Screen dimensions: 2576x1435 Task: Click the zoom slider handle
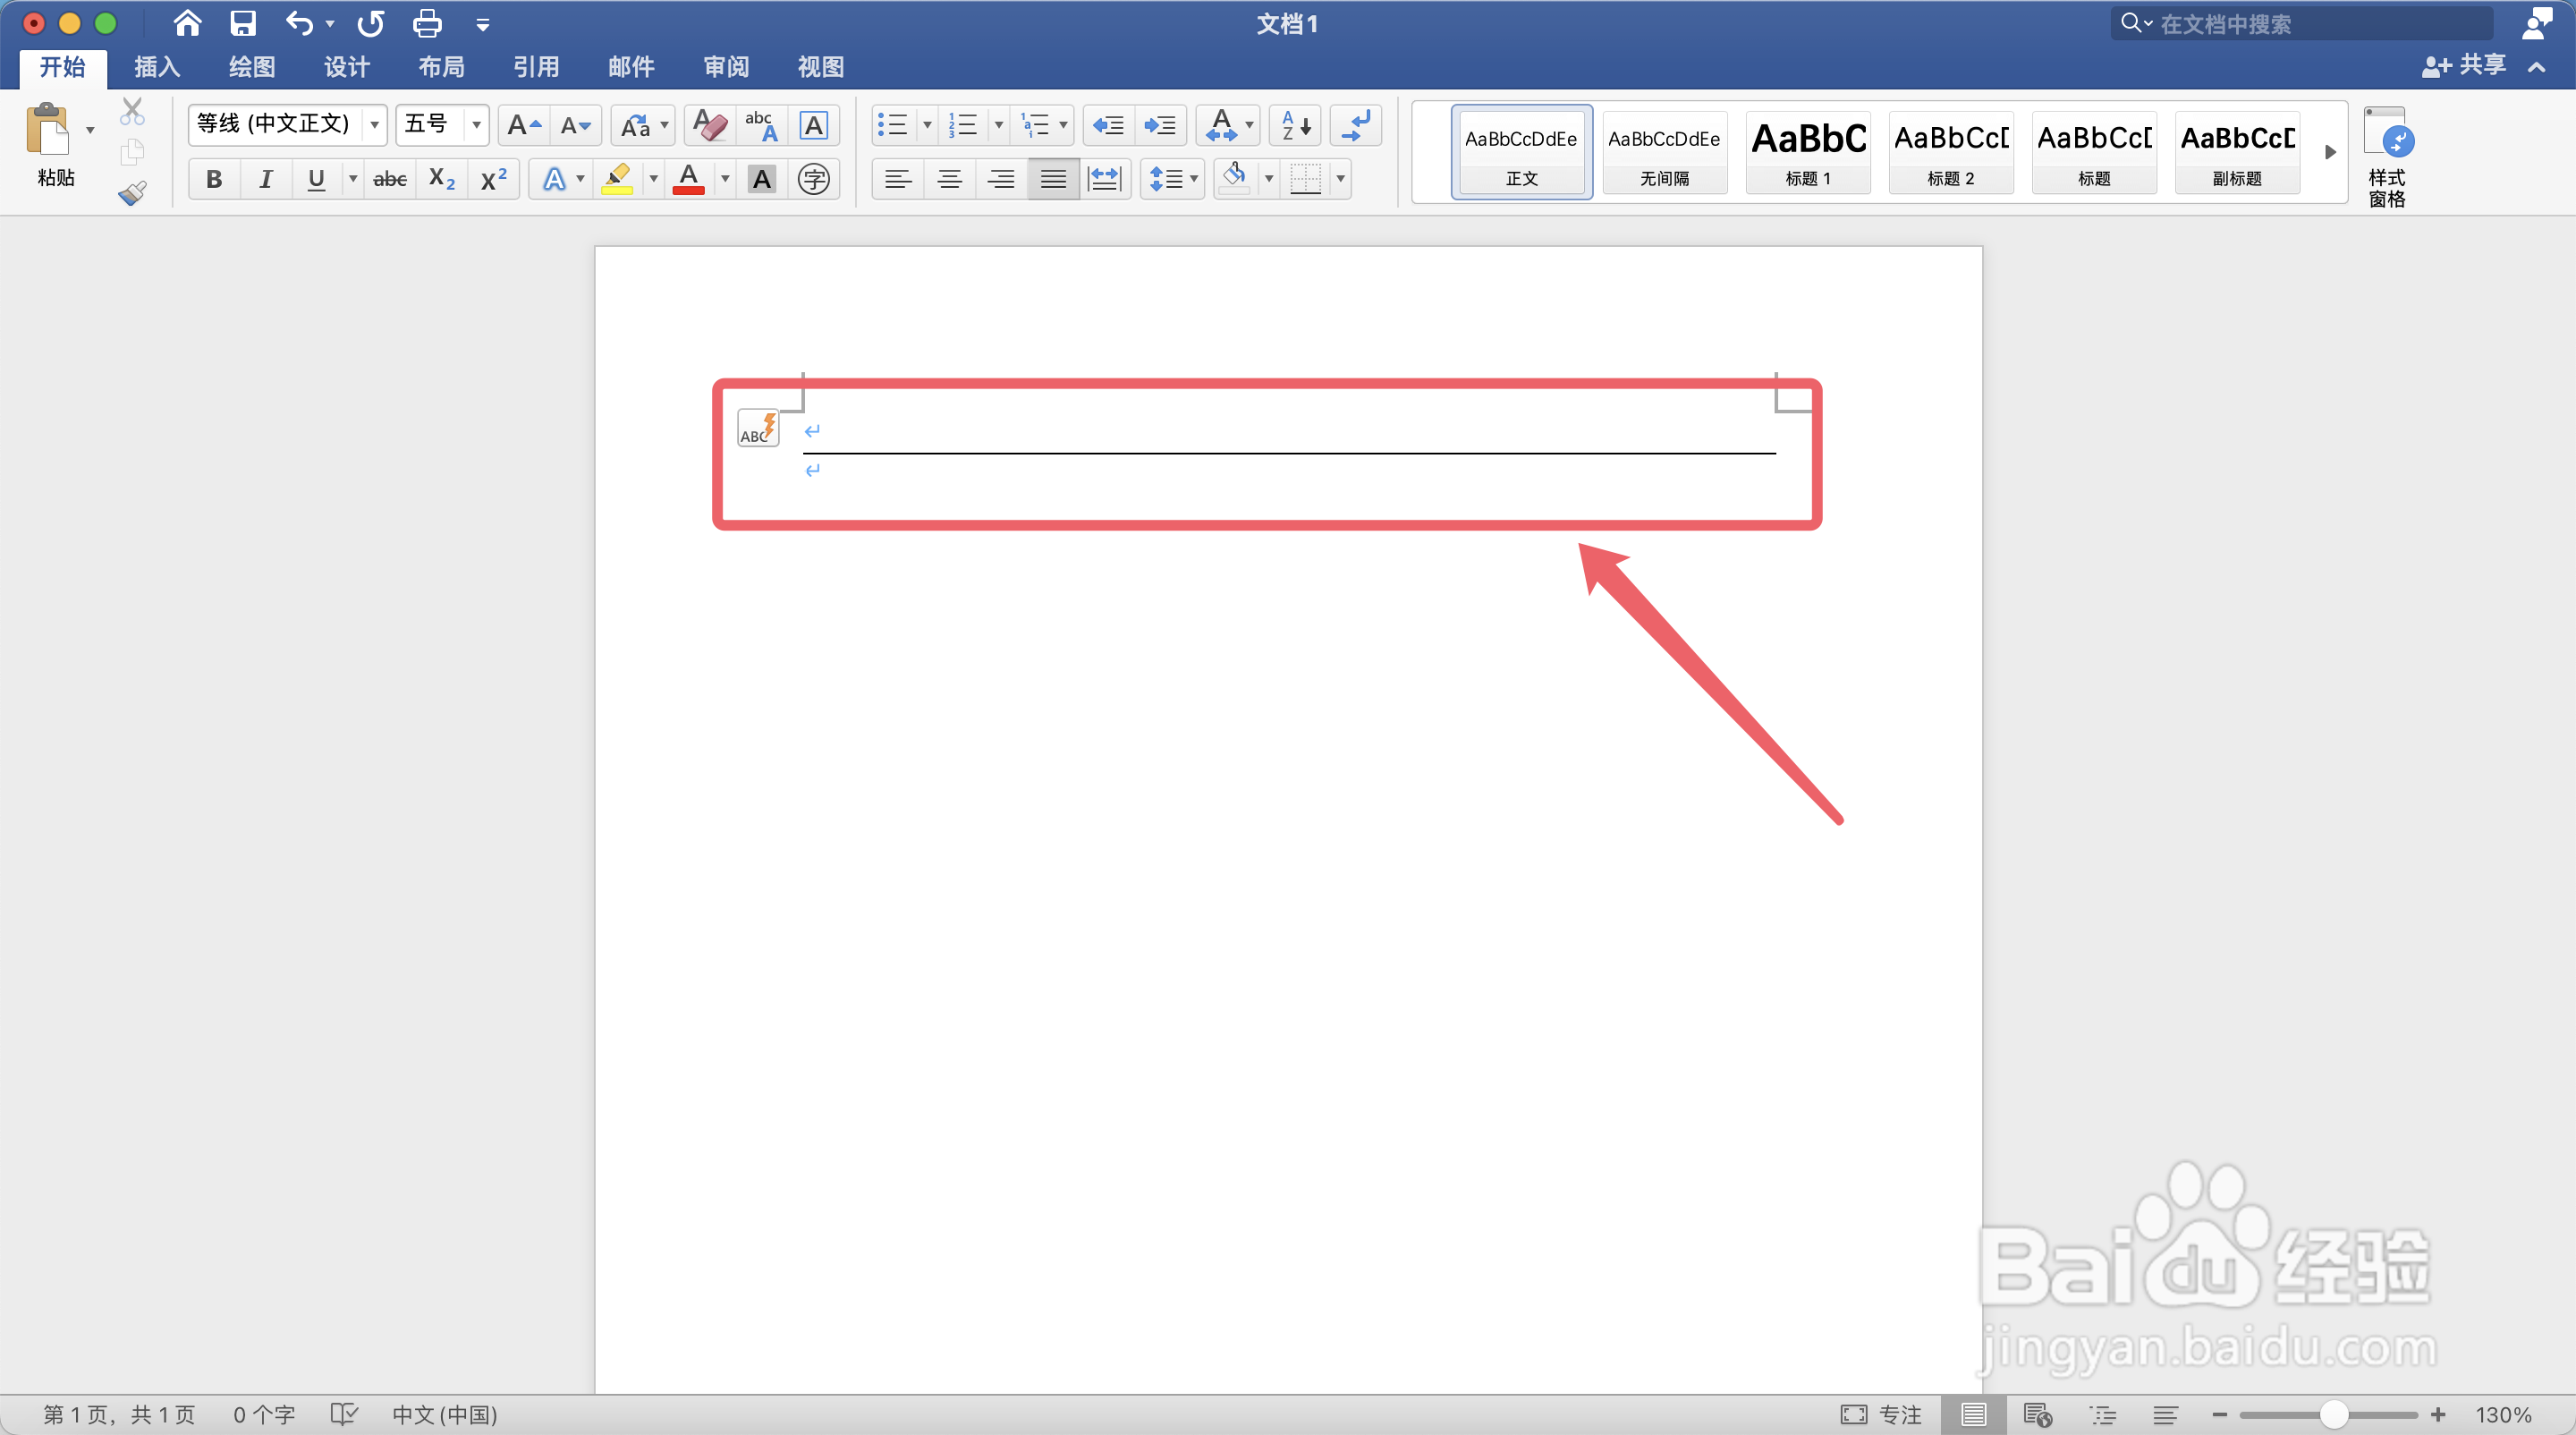(x=2333, y=1414)
